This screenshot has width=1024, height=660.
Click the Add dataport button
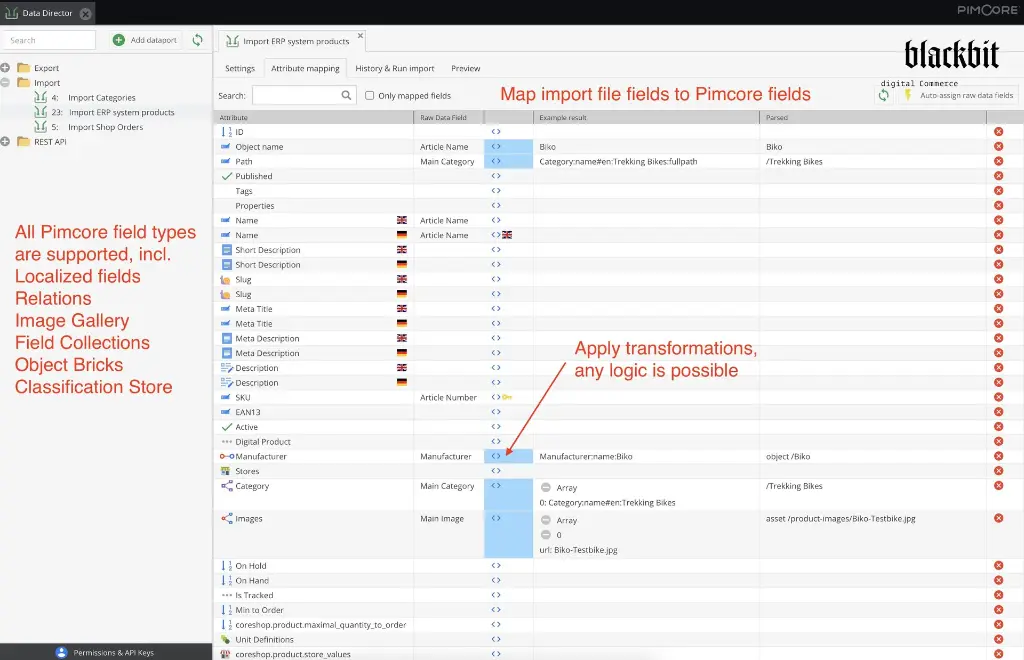(145, 40)
